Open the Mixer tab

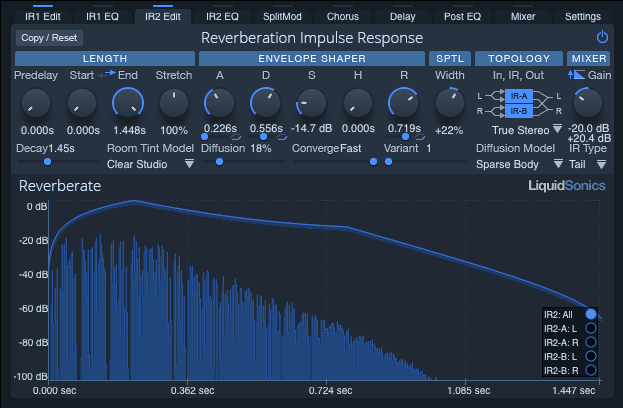click(x=523, y=17)
